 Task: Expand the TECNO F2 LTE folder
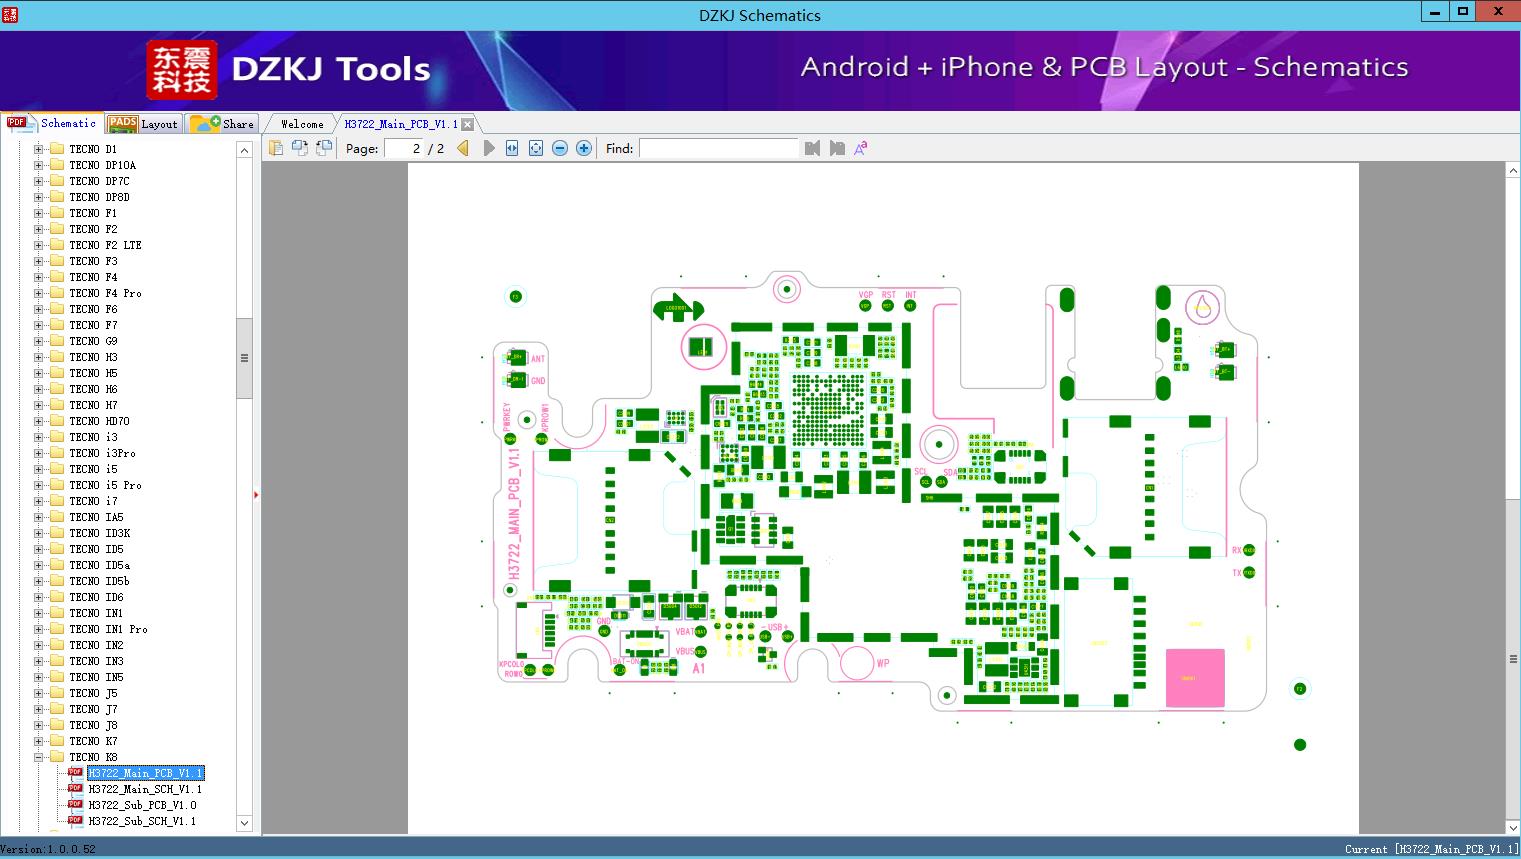(x=39, y=245)
